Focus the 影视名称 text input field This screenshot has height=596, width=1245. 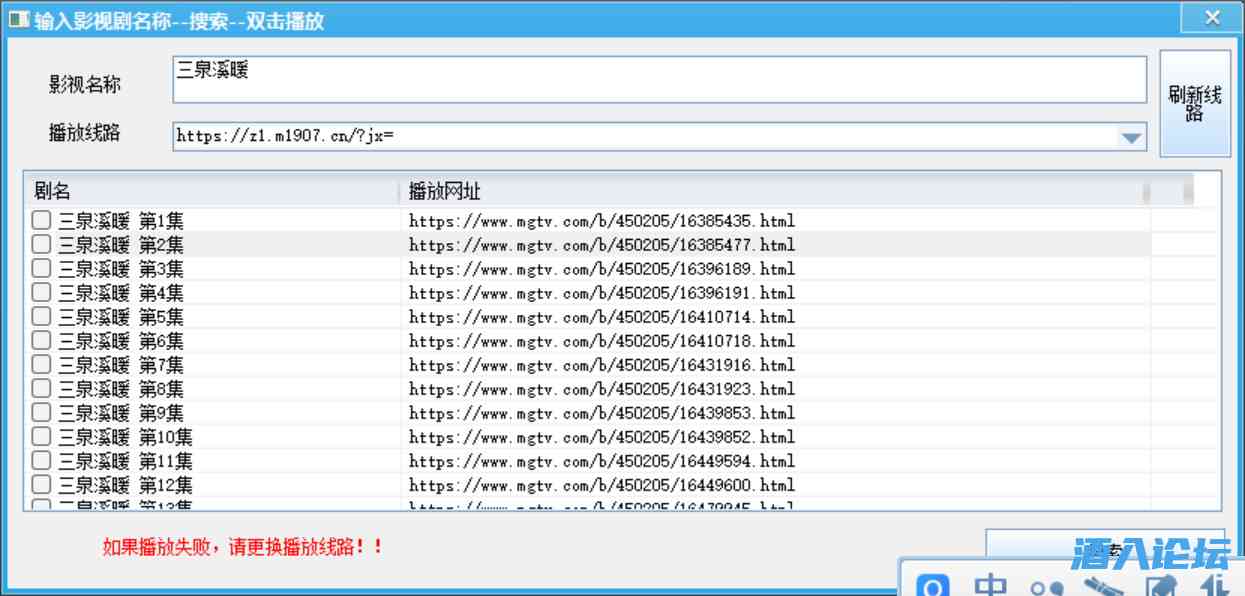pos(658,80)
